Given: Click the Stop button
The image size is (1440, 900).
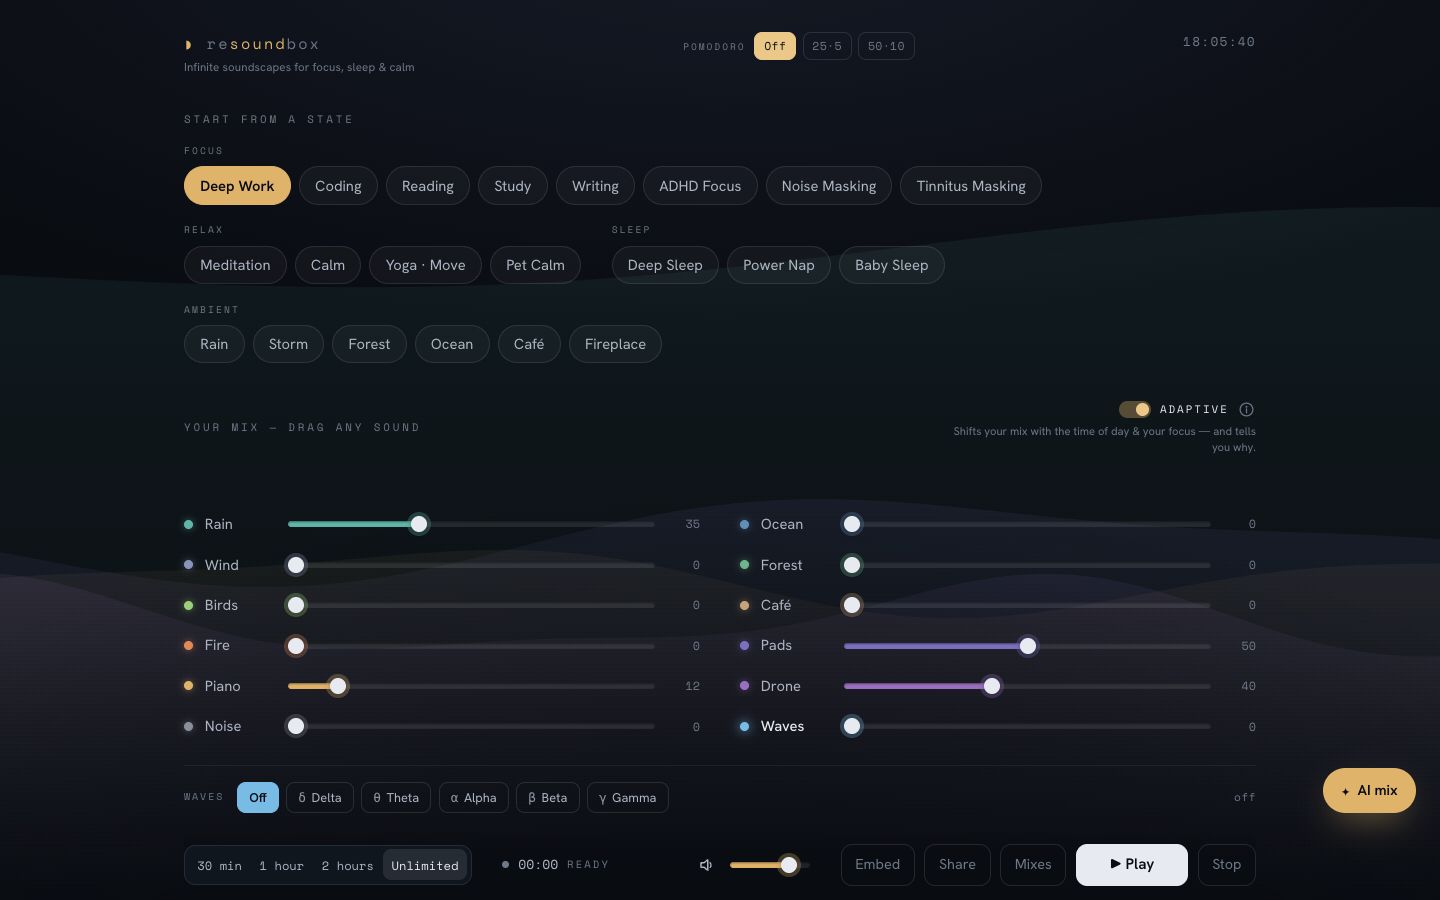Looking at the screenshot, I should click(1227, 865).
